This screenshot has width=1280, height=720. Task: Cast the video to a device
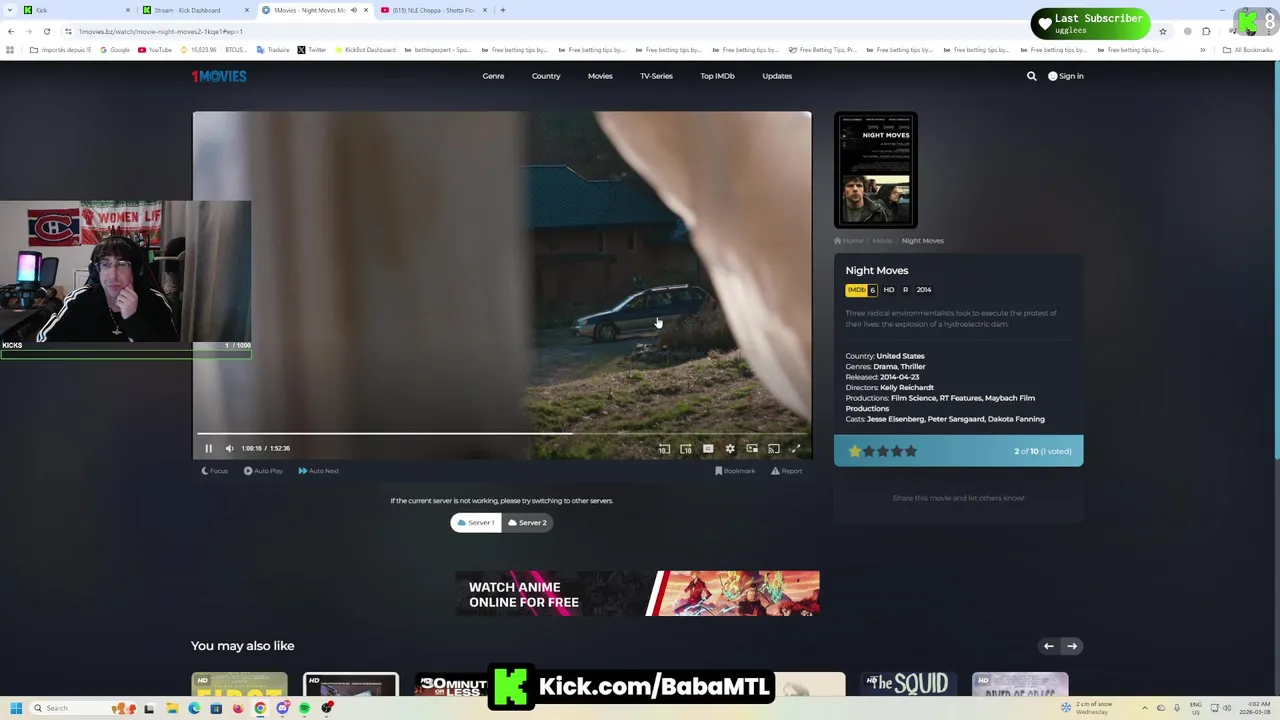(x=774, y=449)
